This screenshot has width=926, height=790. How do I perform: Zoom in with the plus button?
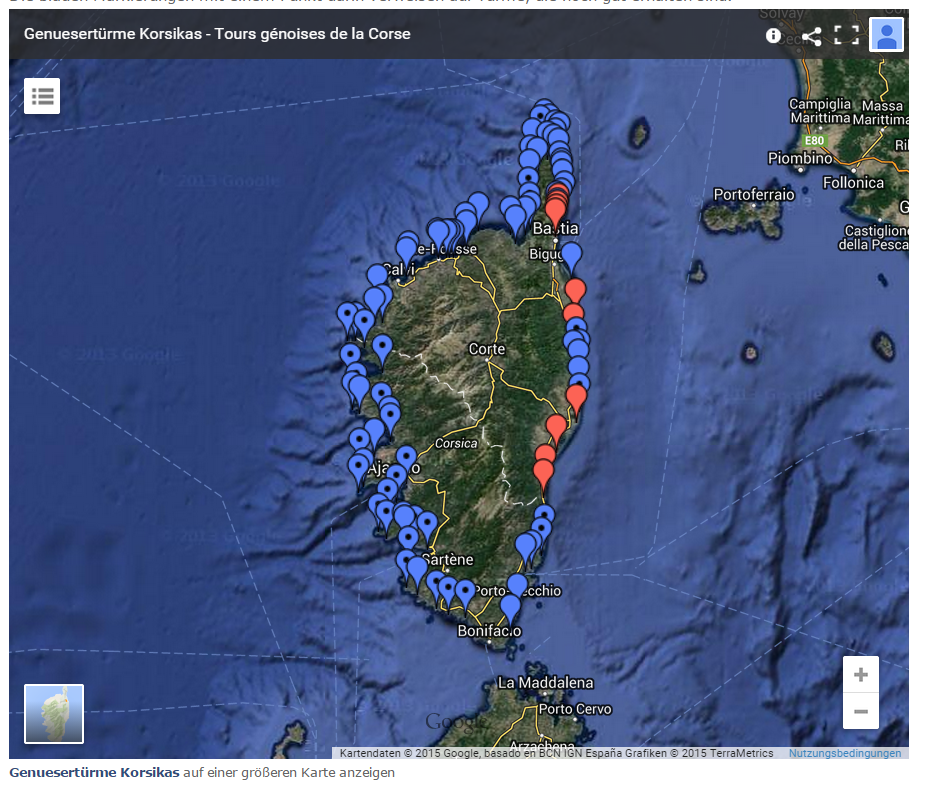pyautogui.click(x=860, y=674)
